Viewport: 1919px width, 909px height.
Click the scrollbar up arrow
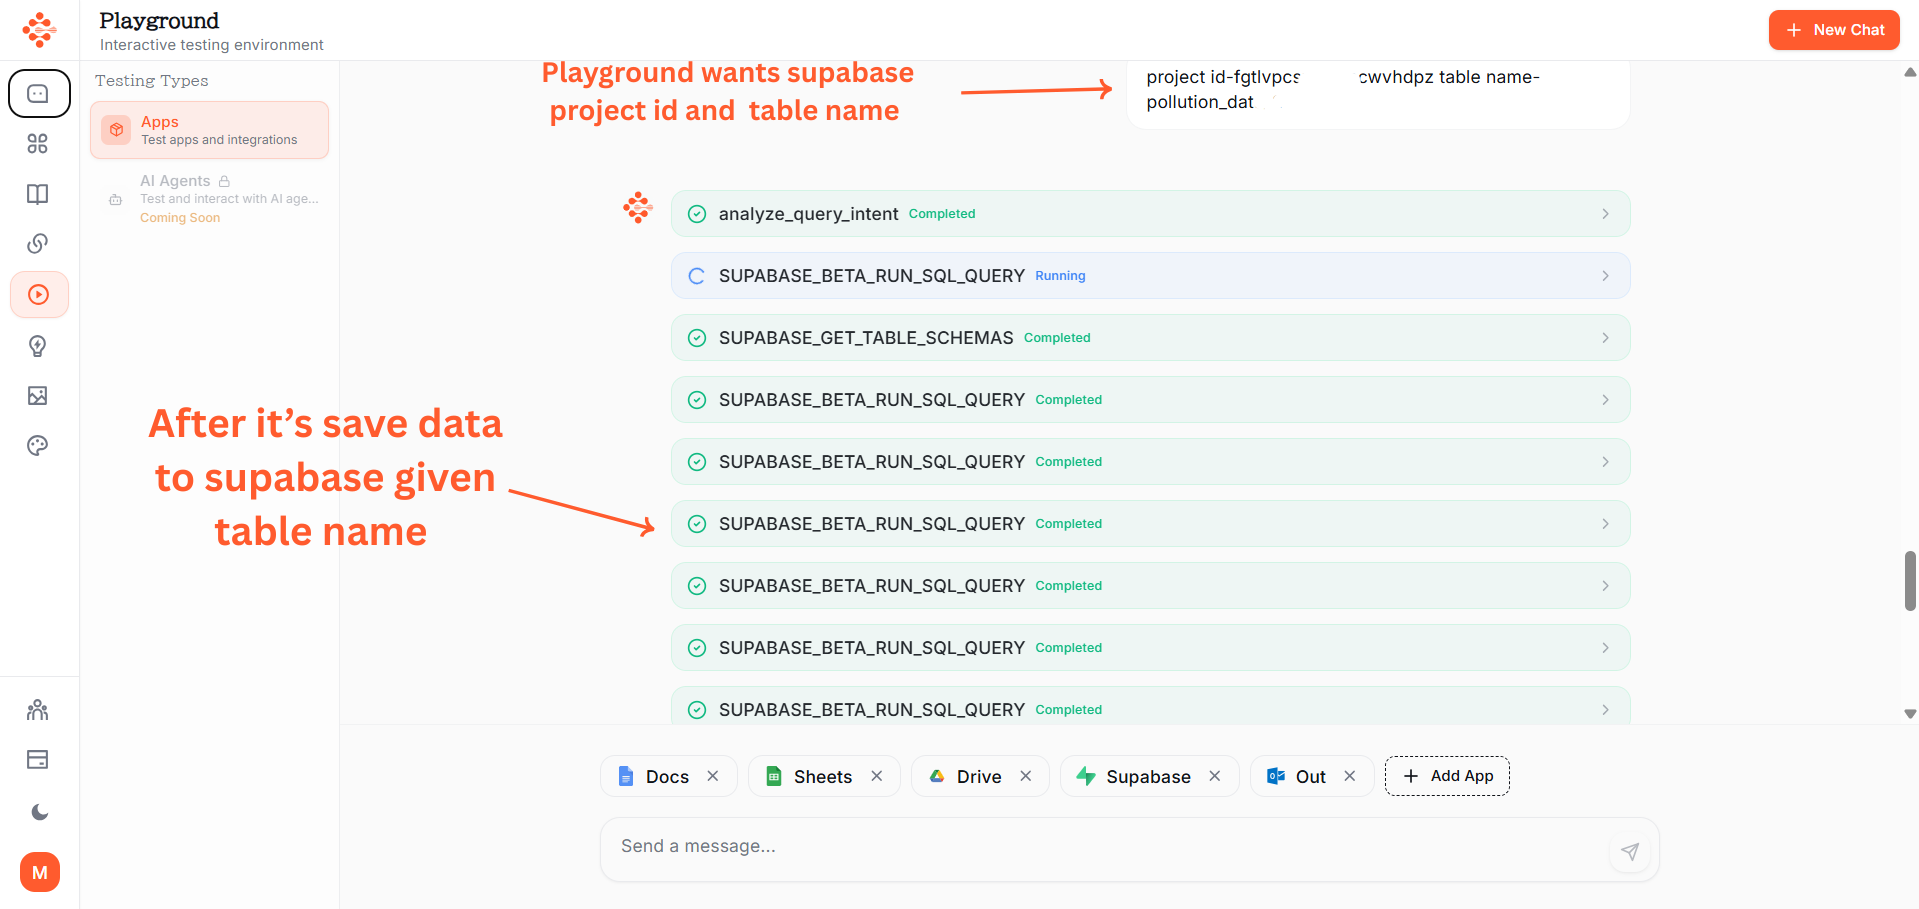pyautogui.click(x=1910, y=72)
